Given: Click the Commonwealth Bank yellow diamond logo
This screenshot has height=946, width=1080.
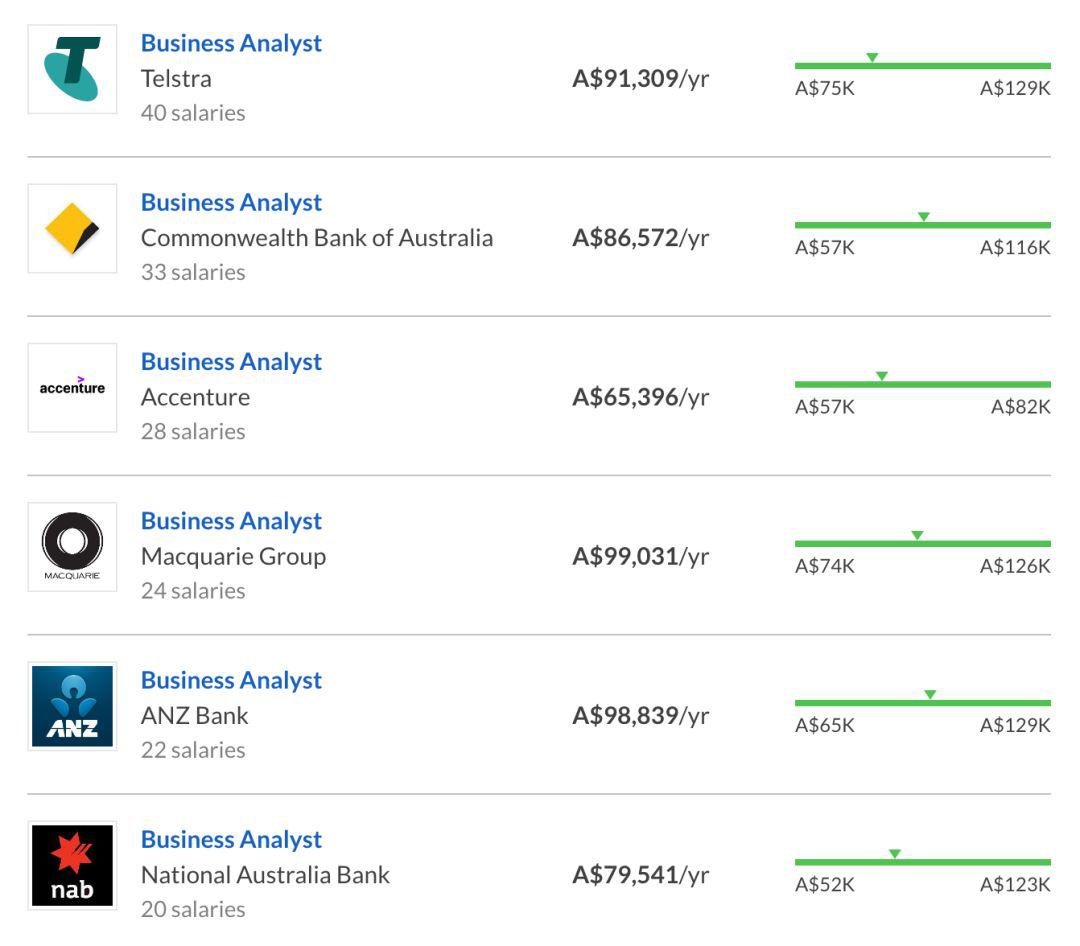Looking at the screenshot, I should [x=72, y=229].
